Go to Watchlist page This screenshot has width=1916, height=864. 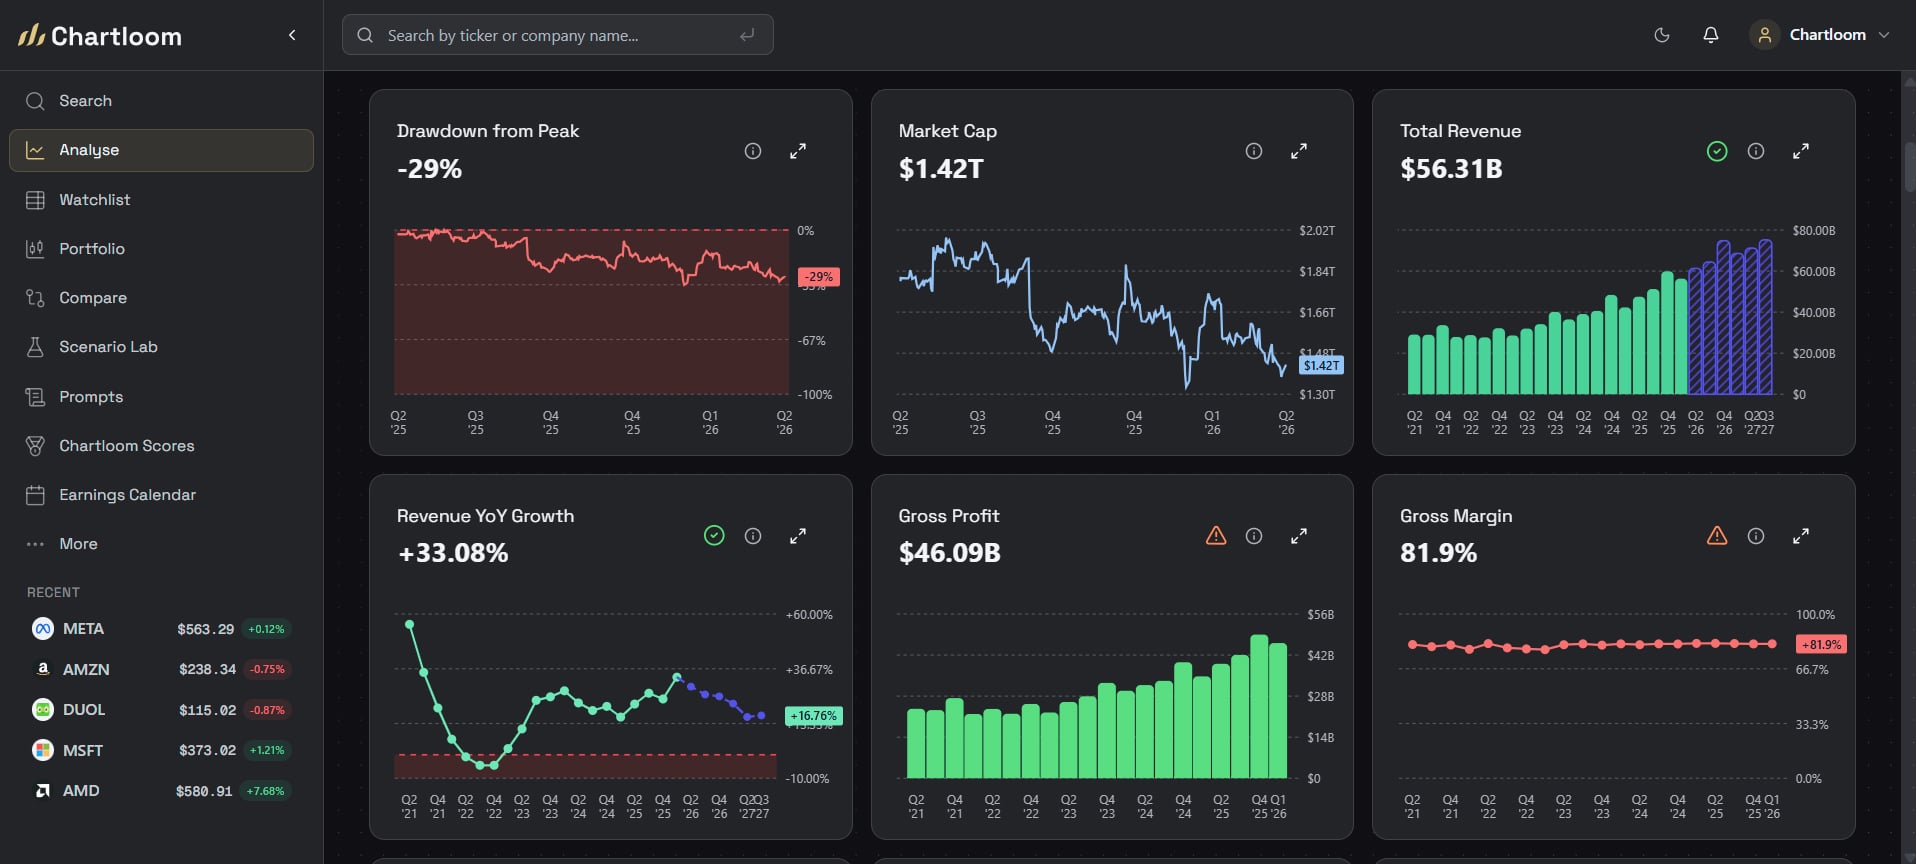pyautogui.click(x=161, y=200)
